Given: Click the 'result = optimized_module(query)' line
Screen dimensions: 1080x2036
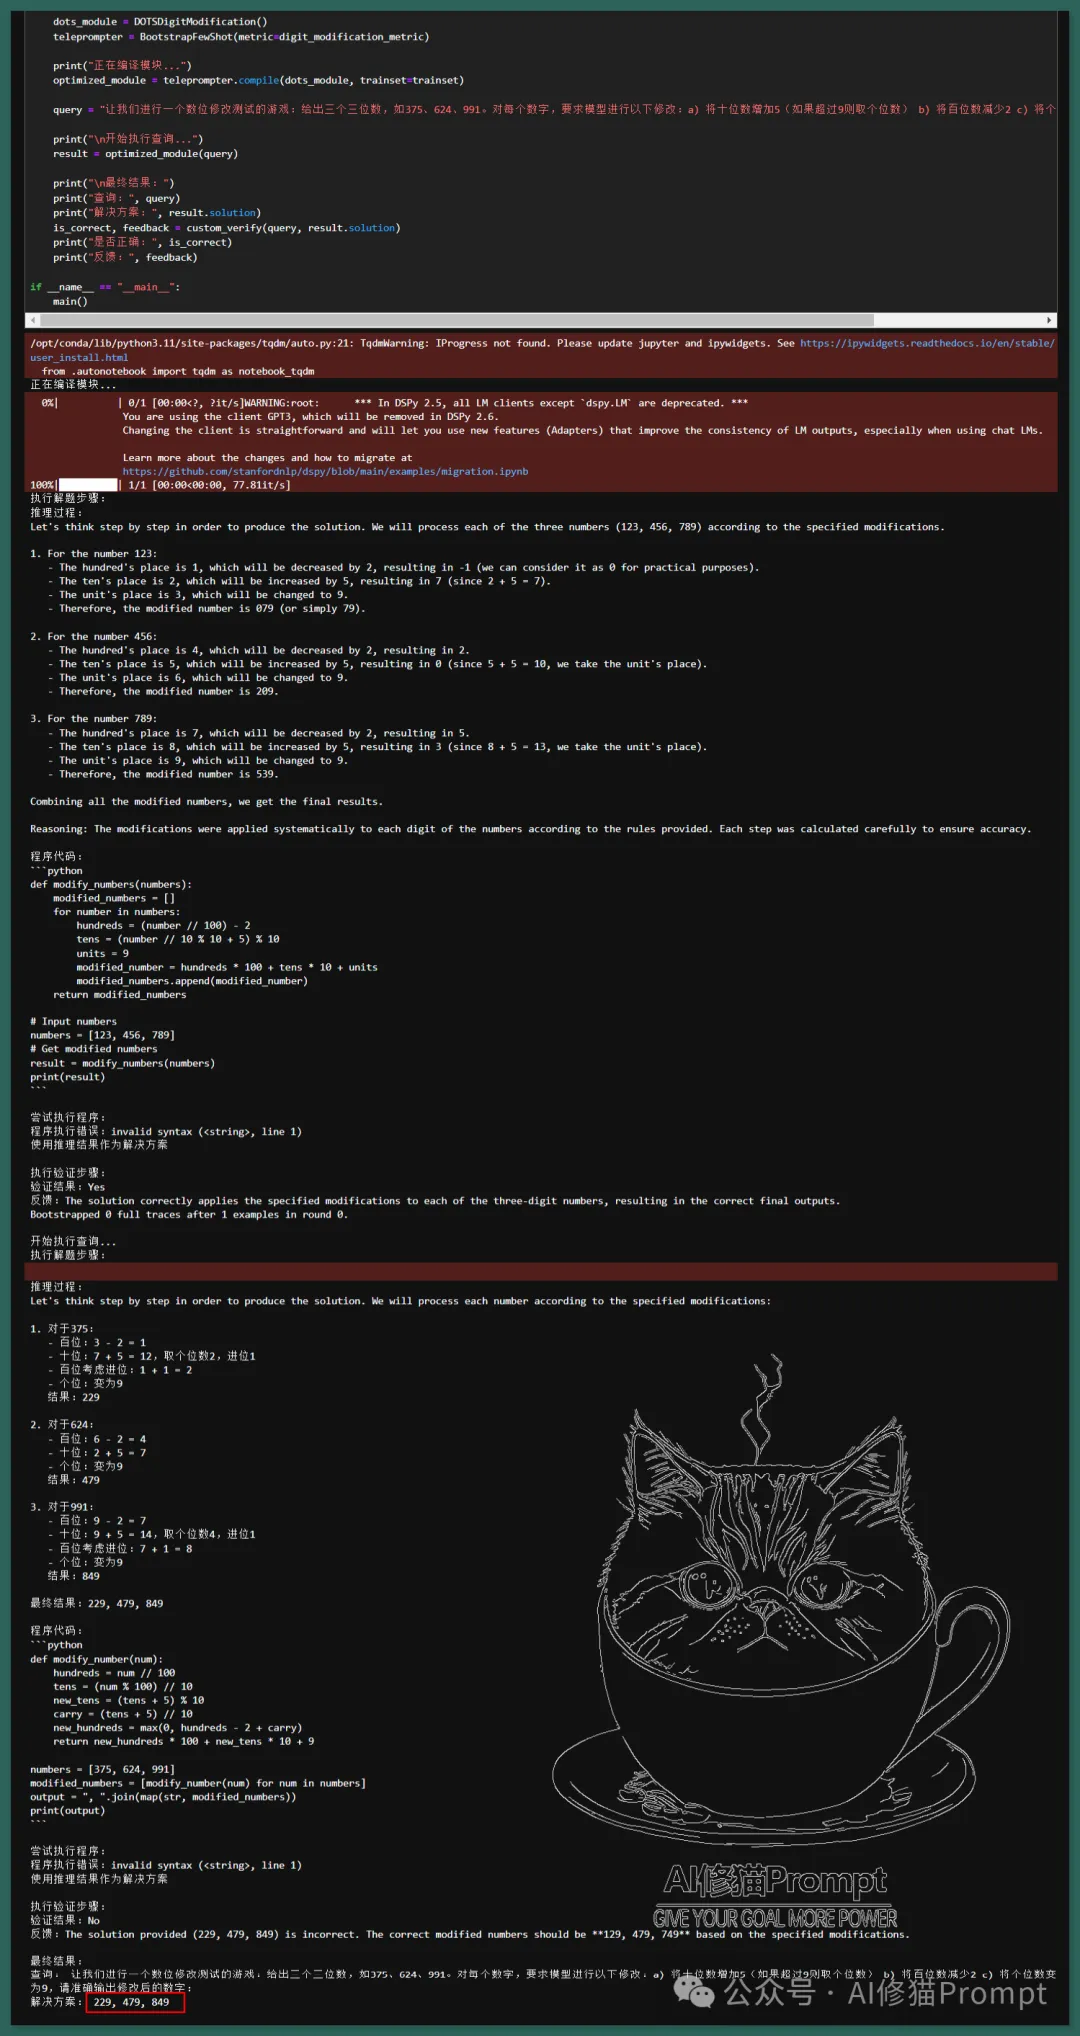Looking at the screenshot, I should 145,154.
